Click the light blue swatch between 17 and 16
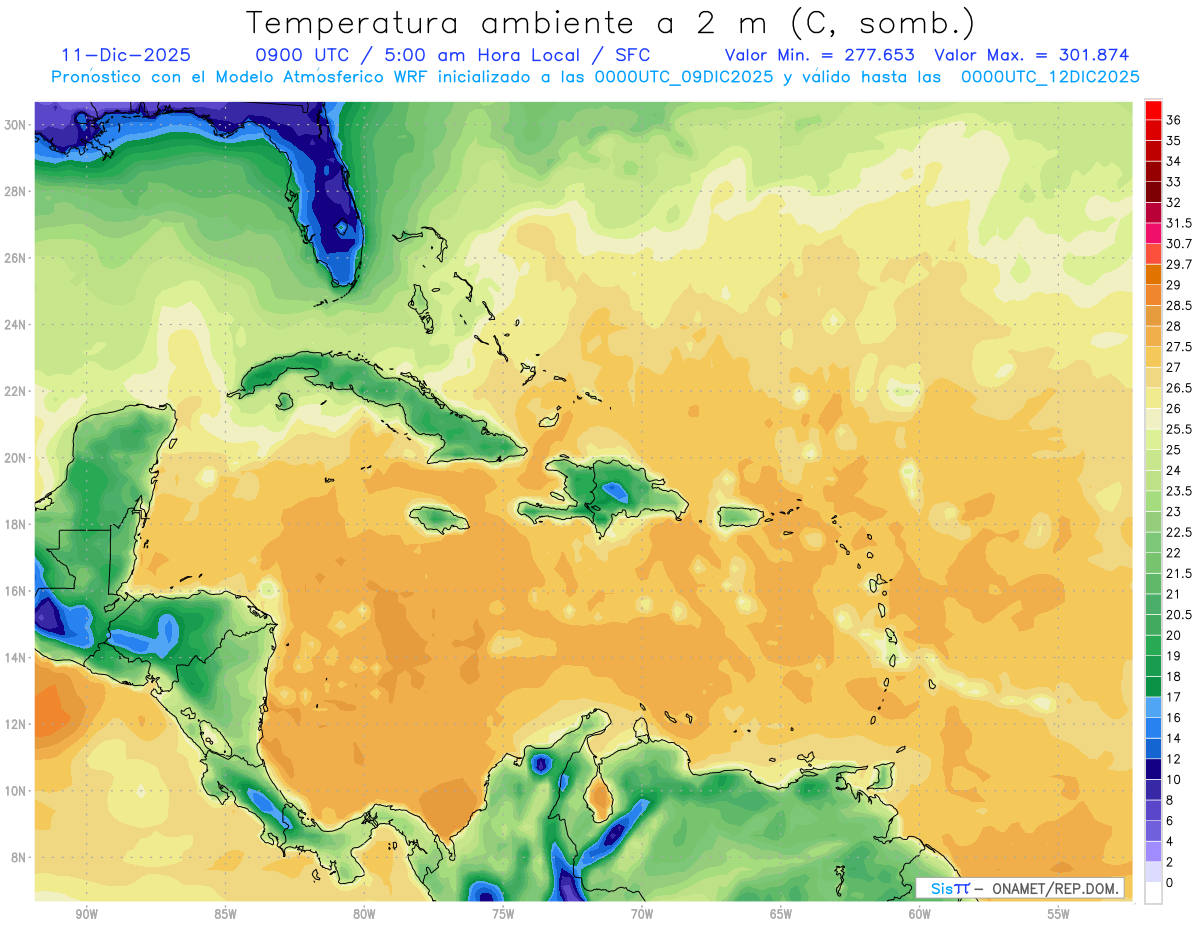This screenshot has width=1200, height=927. click(x=1153, y=707)
